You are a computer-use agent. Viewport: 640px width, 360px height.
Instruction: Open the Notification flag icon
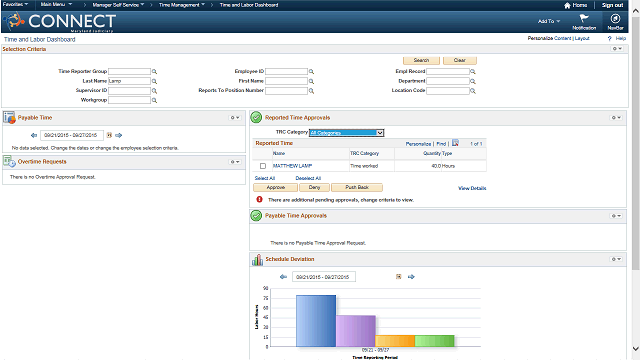[x=584, y=18]
